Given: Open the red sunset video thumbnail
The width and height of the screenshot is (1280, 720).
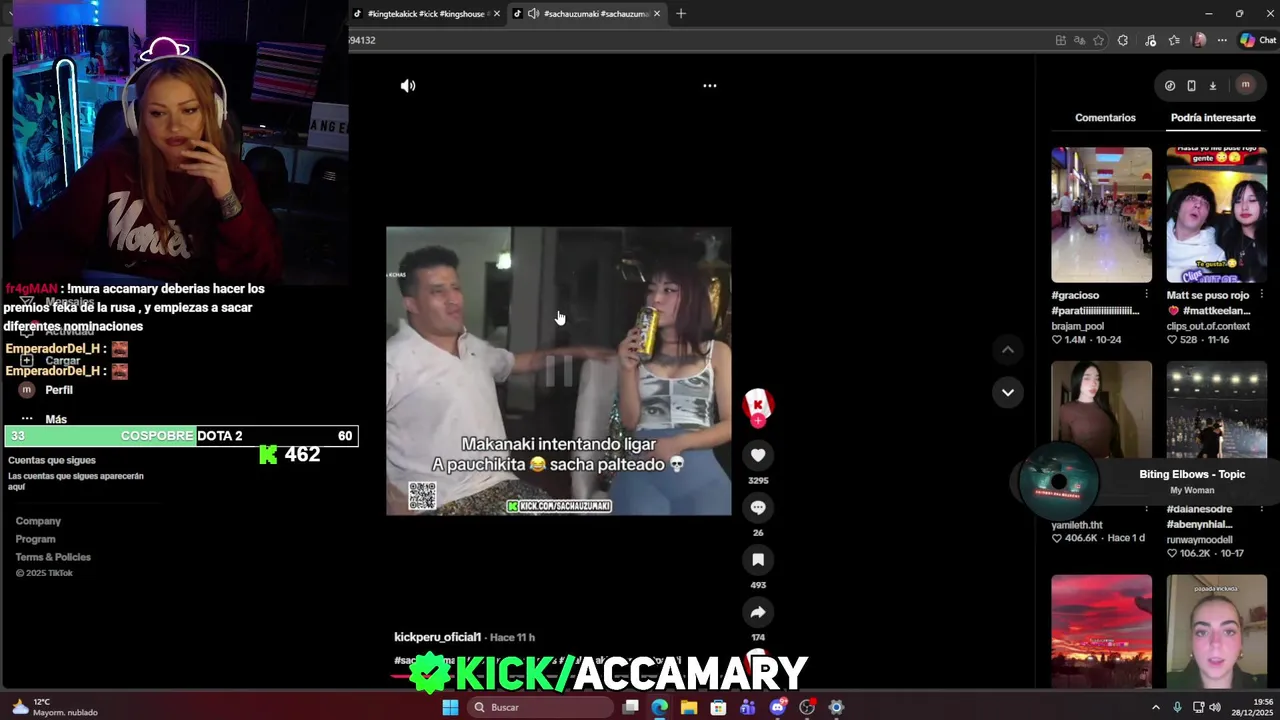Looking at the screenshot, I should pos(1101,630).
